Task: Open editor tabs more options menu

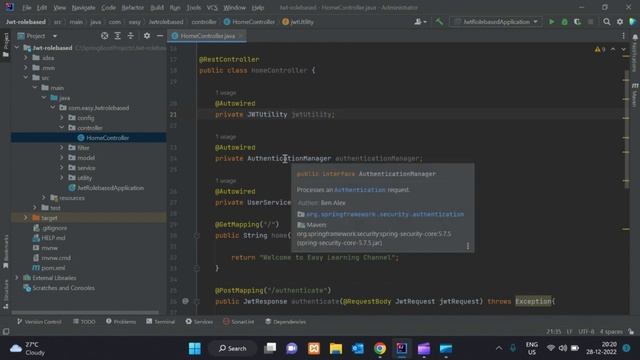Action: pyautogui.click(x=623, y=36)
